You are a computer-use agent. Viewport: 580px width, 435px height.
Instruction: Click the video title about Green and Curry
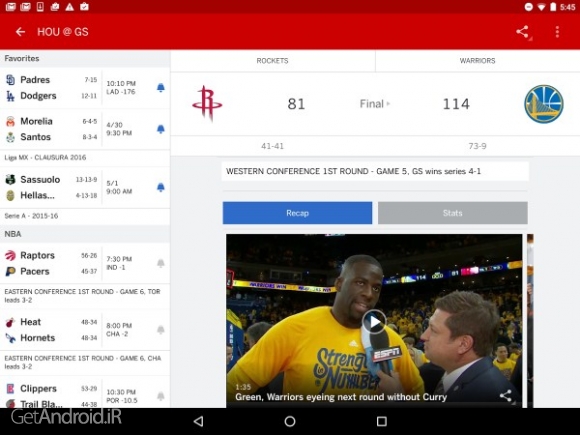click(x=341, y=397)
